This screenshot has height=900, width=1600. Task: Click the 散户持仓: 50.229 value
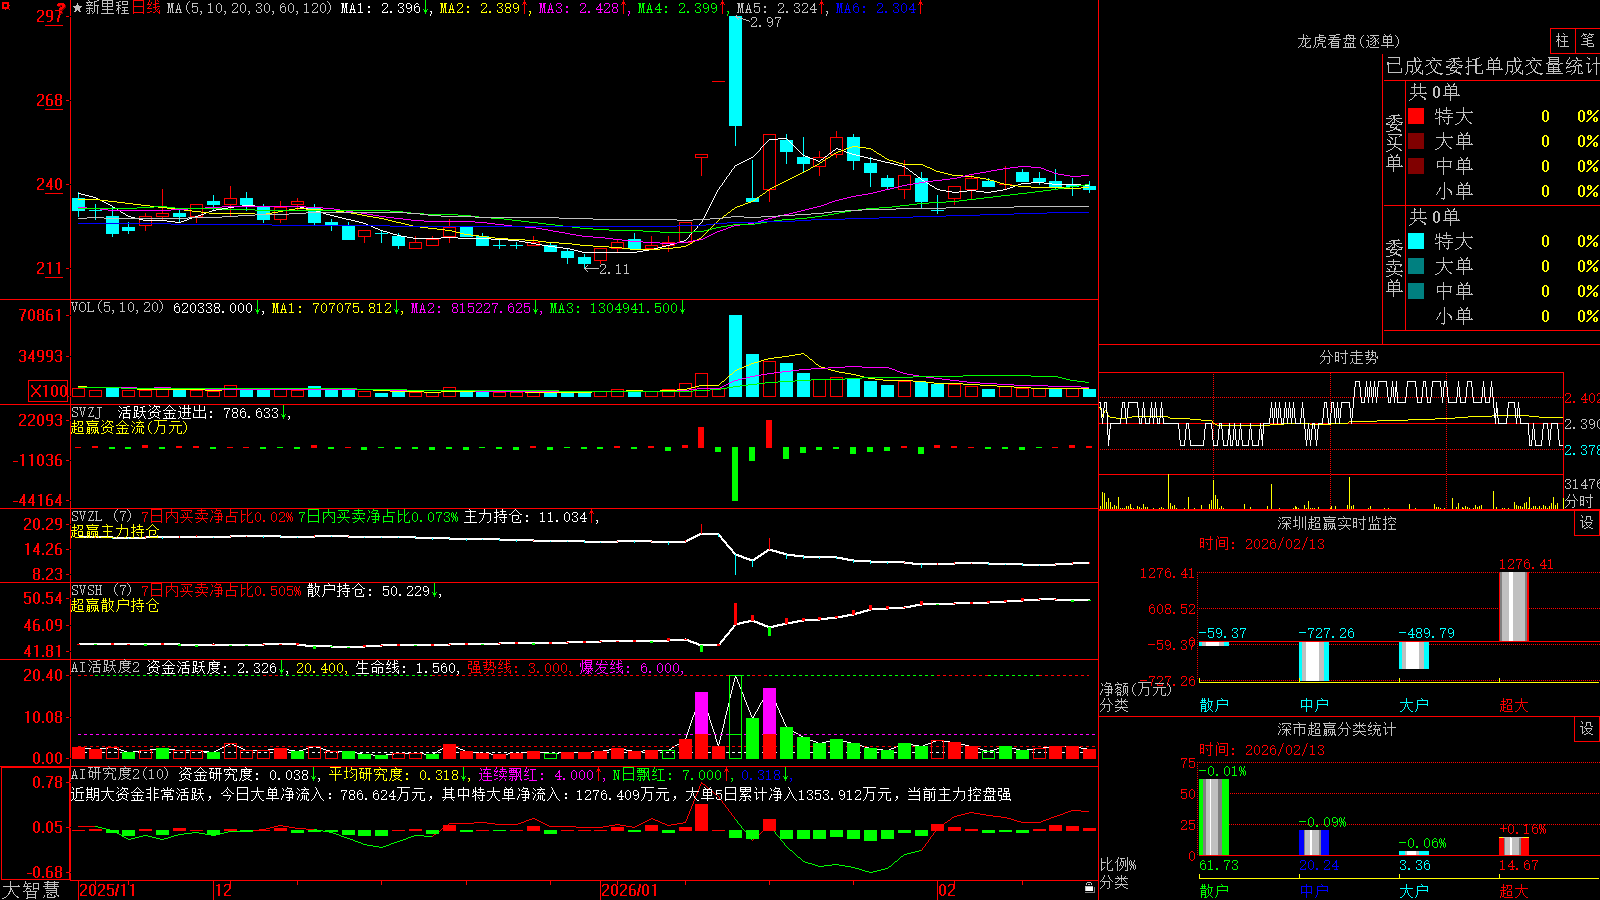click(369, 591)
